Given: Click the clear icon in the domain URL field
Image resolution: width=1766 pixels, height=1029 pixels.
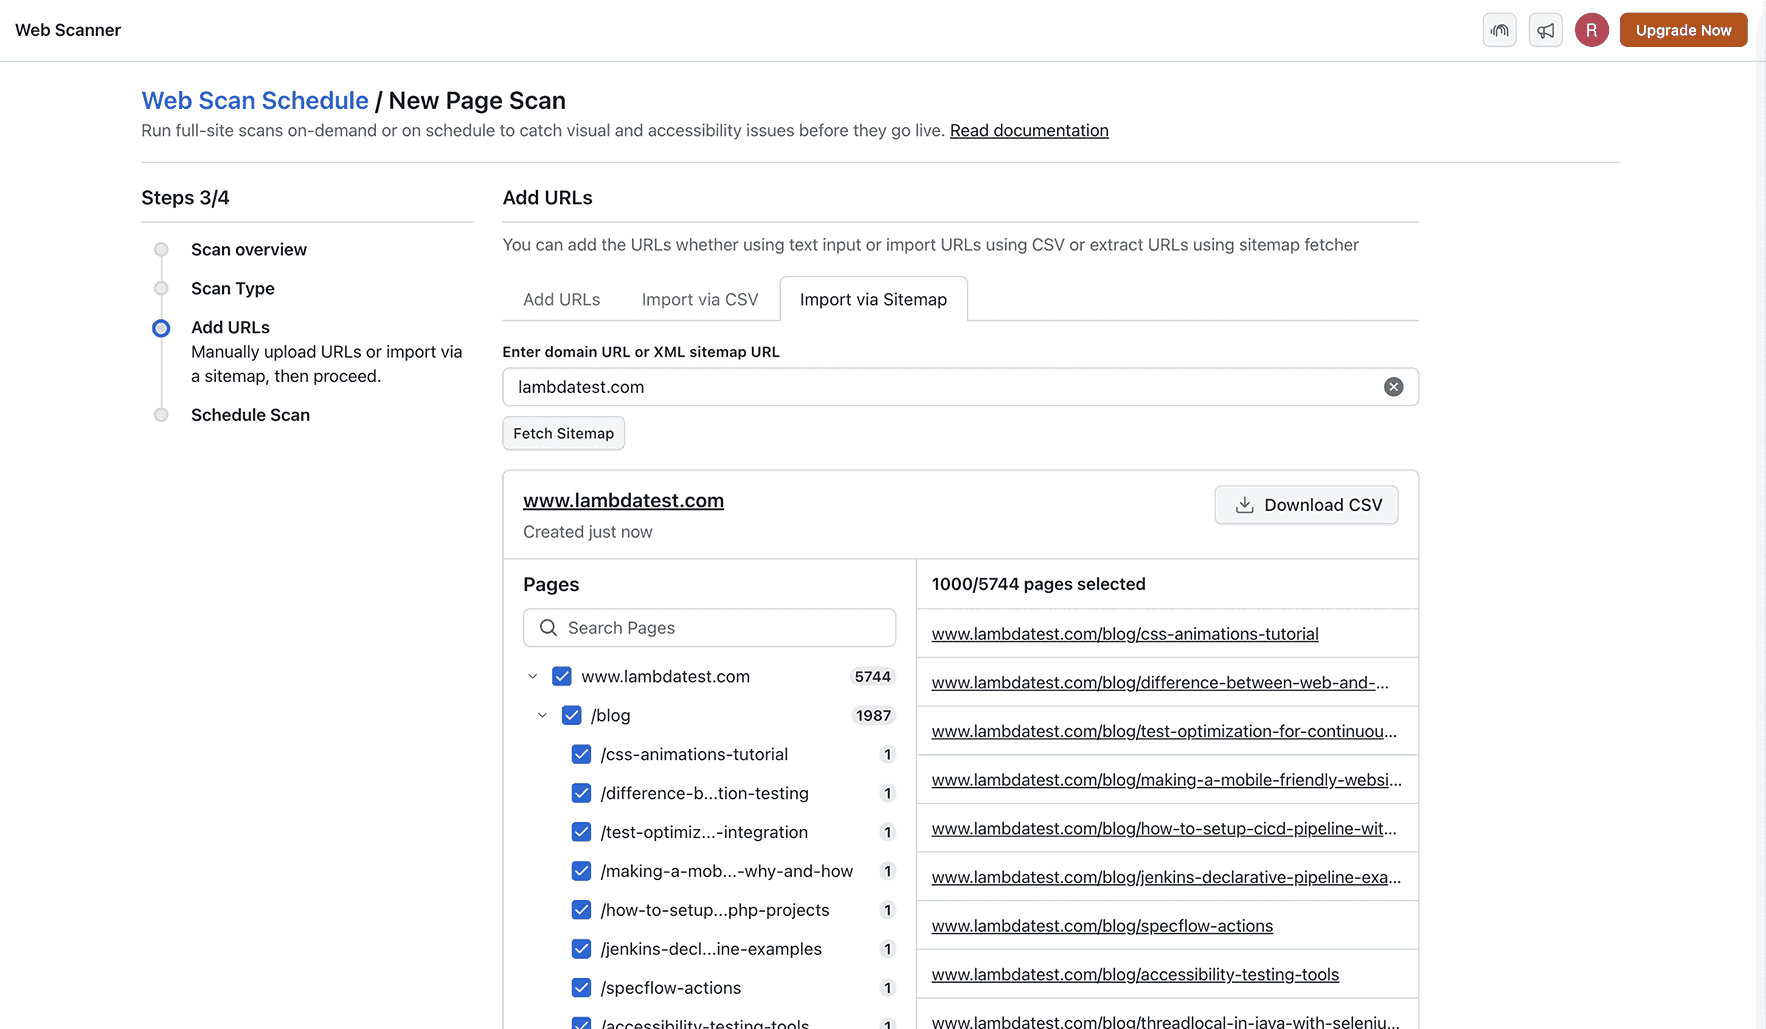Looking at the screenshot, I should [x=1393, y=387].
